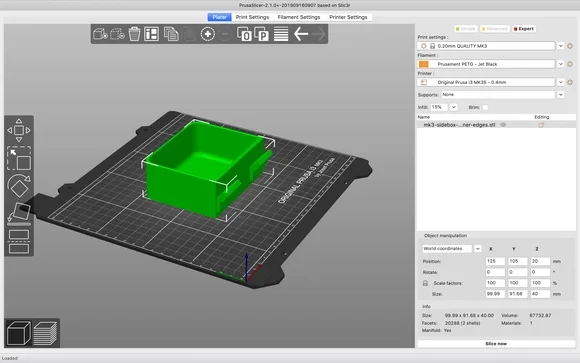Click the Arrange objects toolbar icon

(x=151, y=34)
